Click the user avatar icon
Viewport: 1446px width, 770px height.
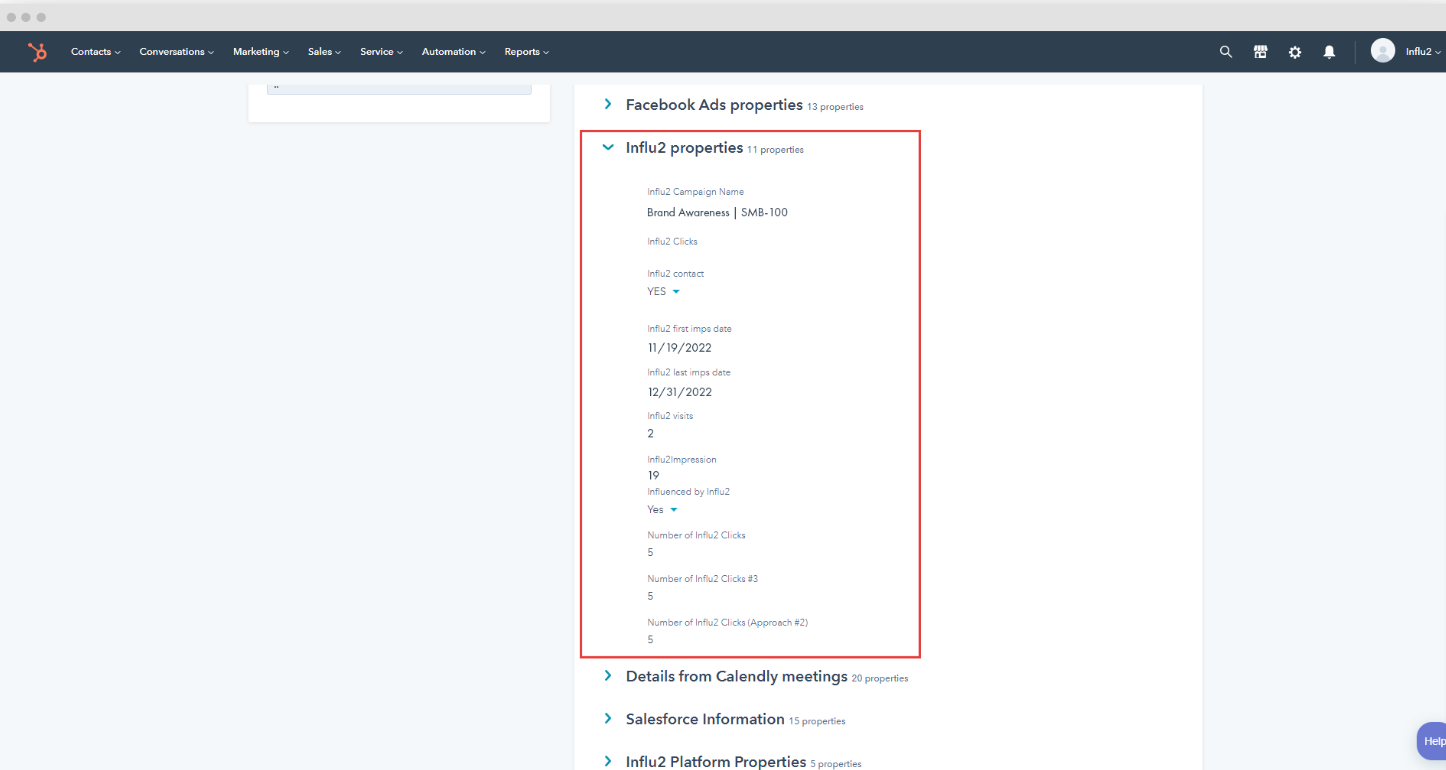click(1383, 51)
